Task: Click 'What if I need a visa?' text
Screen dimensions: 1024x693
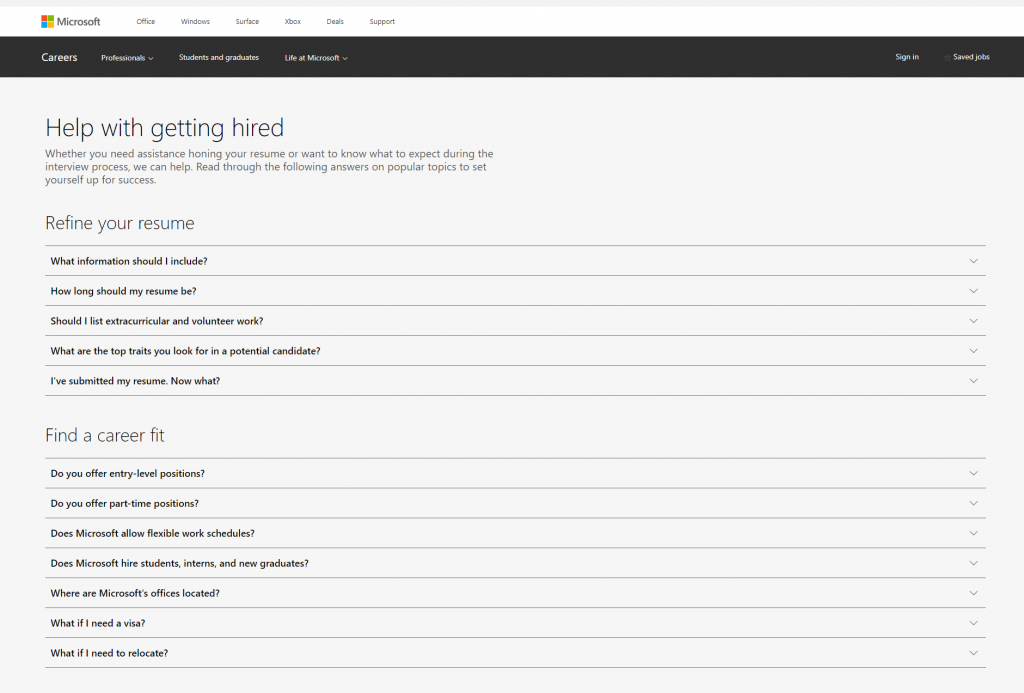Action: pyautogui.click(x=98, y=623)
